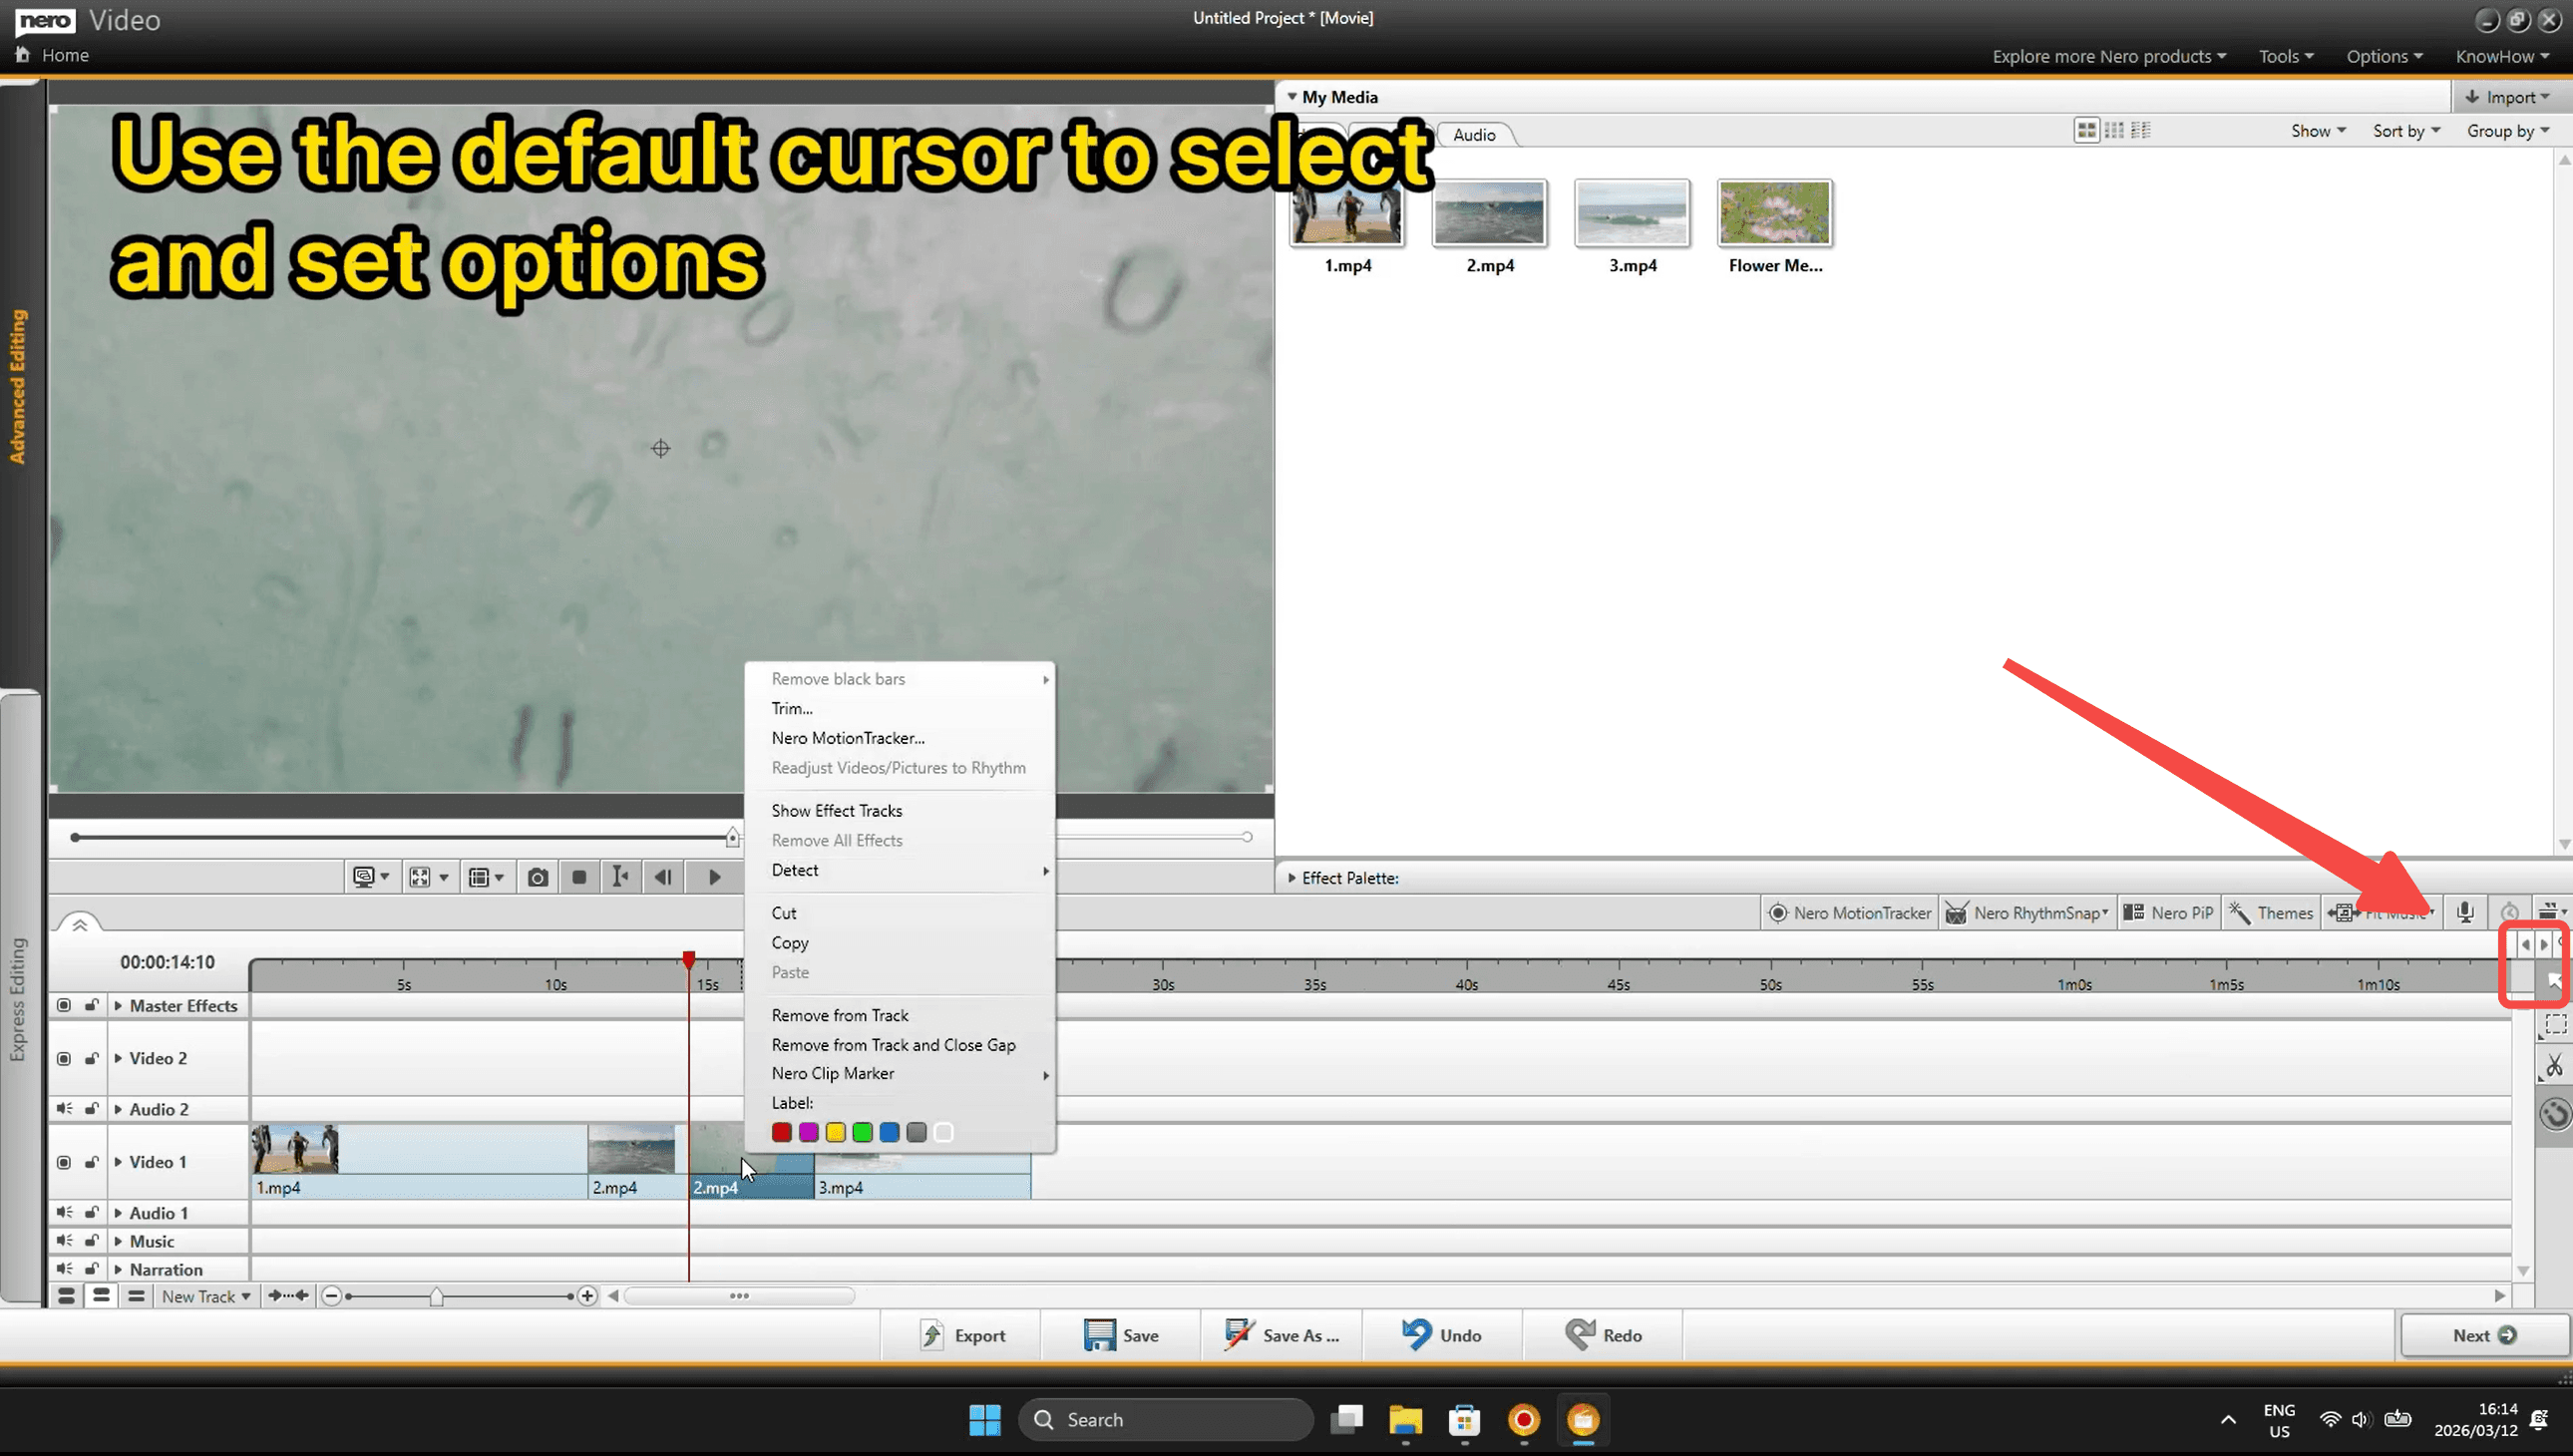Open the Themes tool
2573x1456 pixels.
(2271, 912)
